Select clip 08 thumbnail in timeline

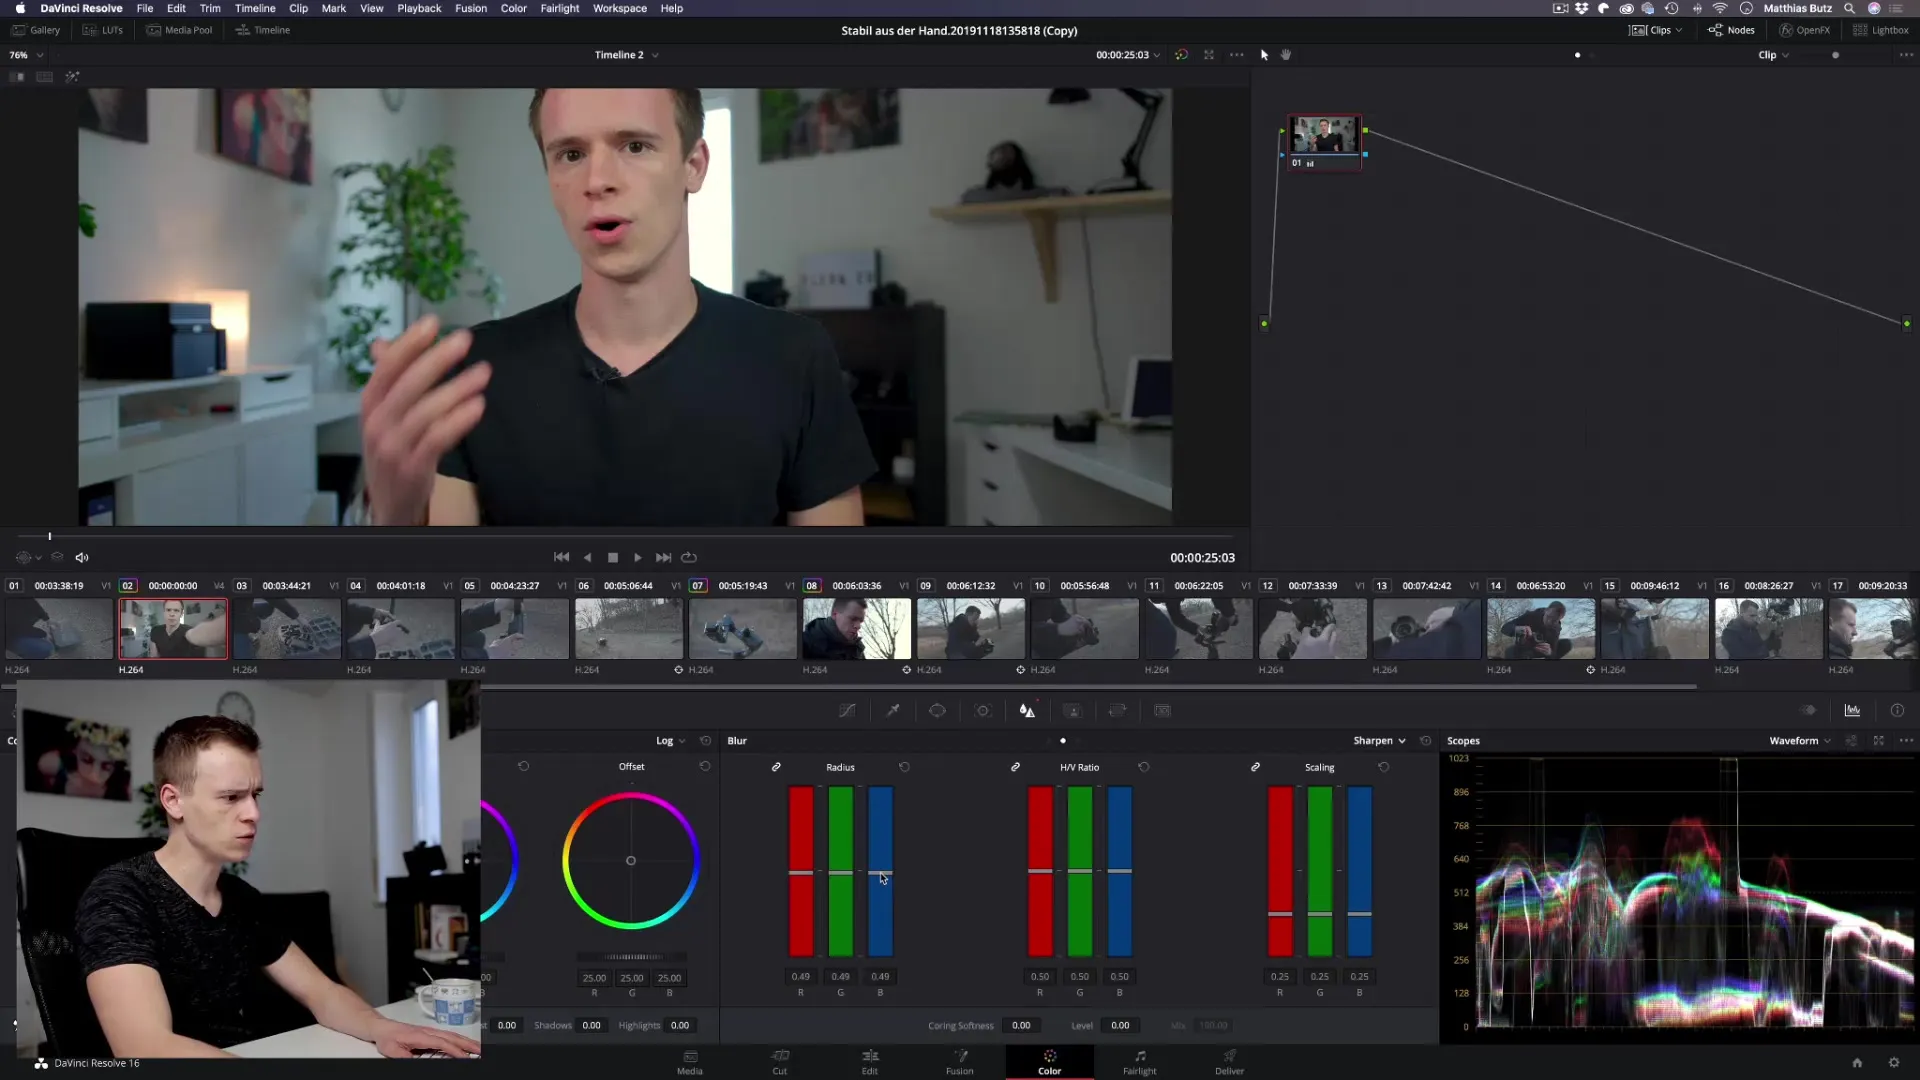click(857, 629)
